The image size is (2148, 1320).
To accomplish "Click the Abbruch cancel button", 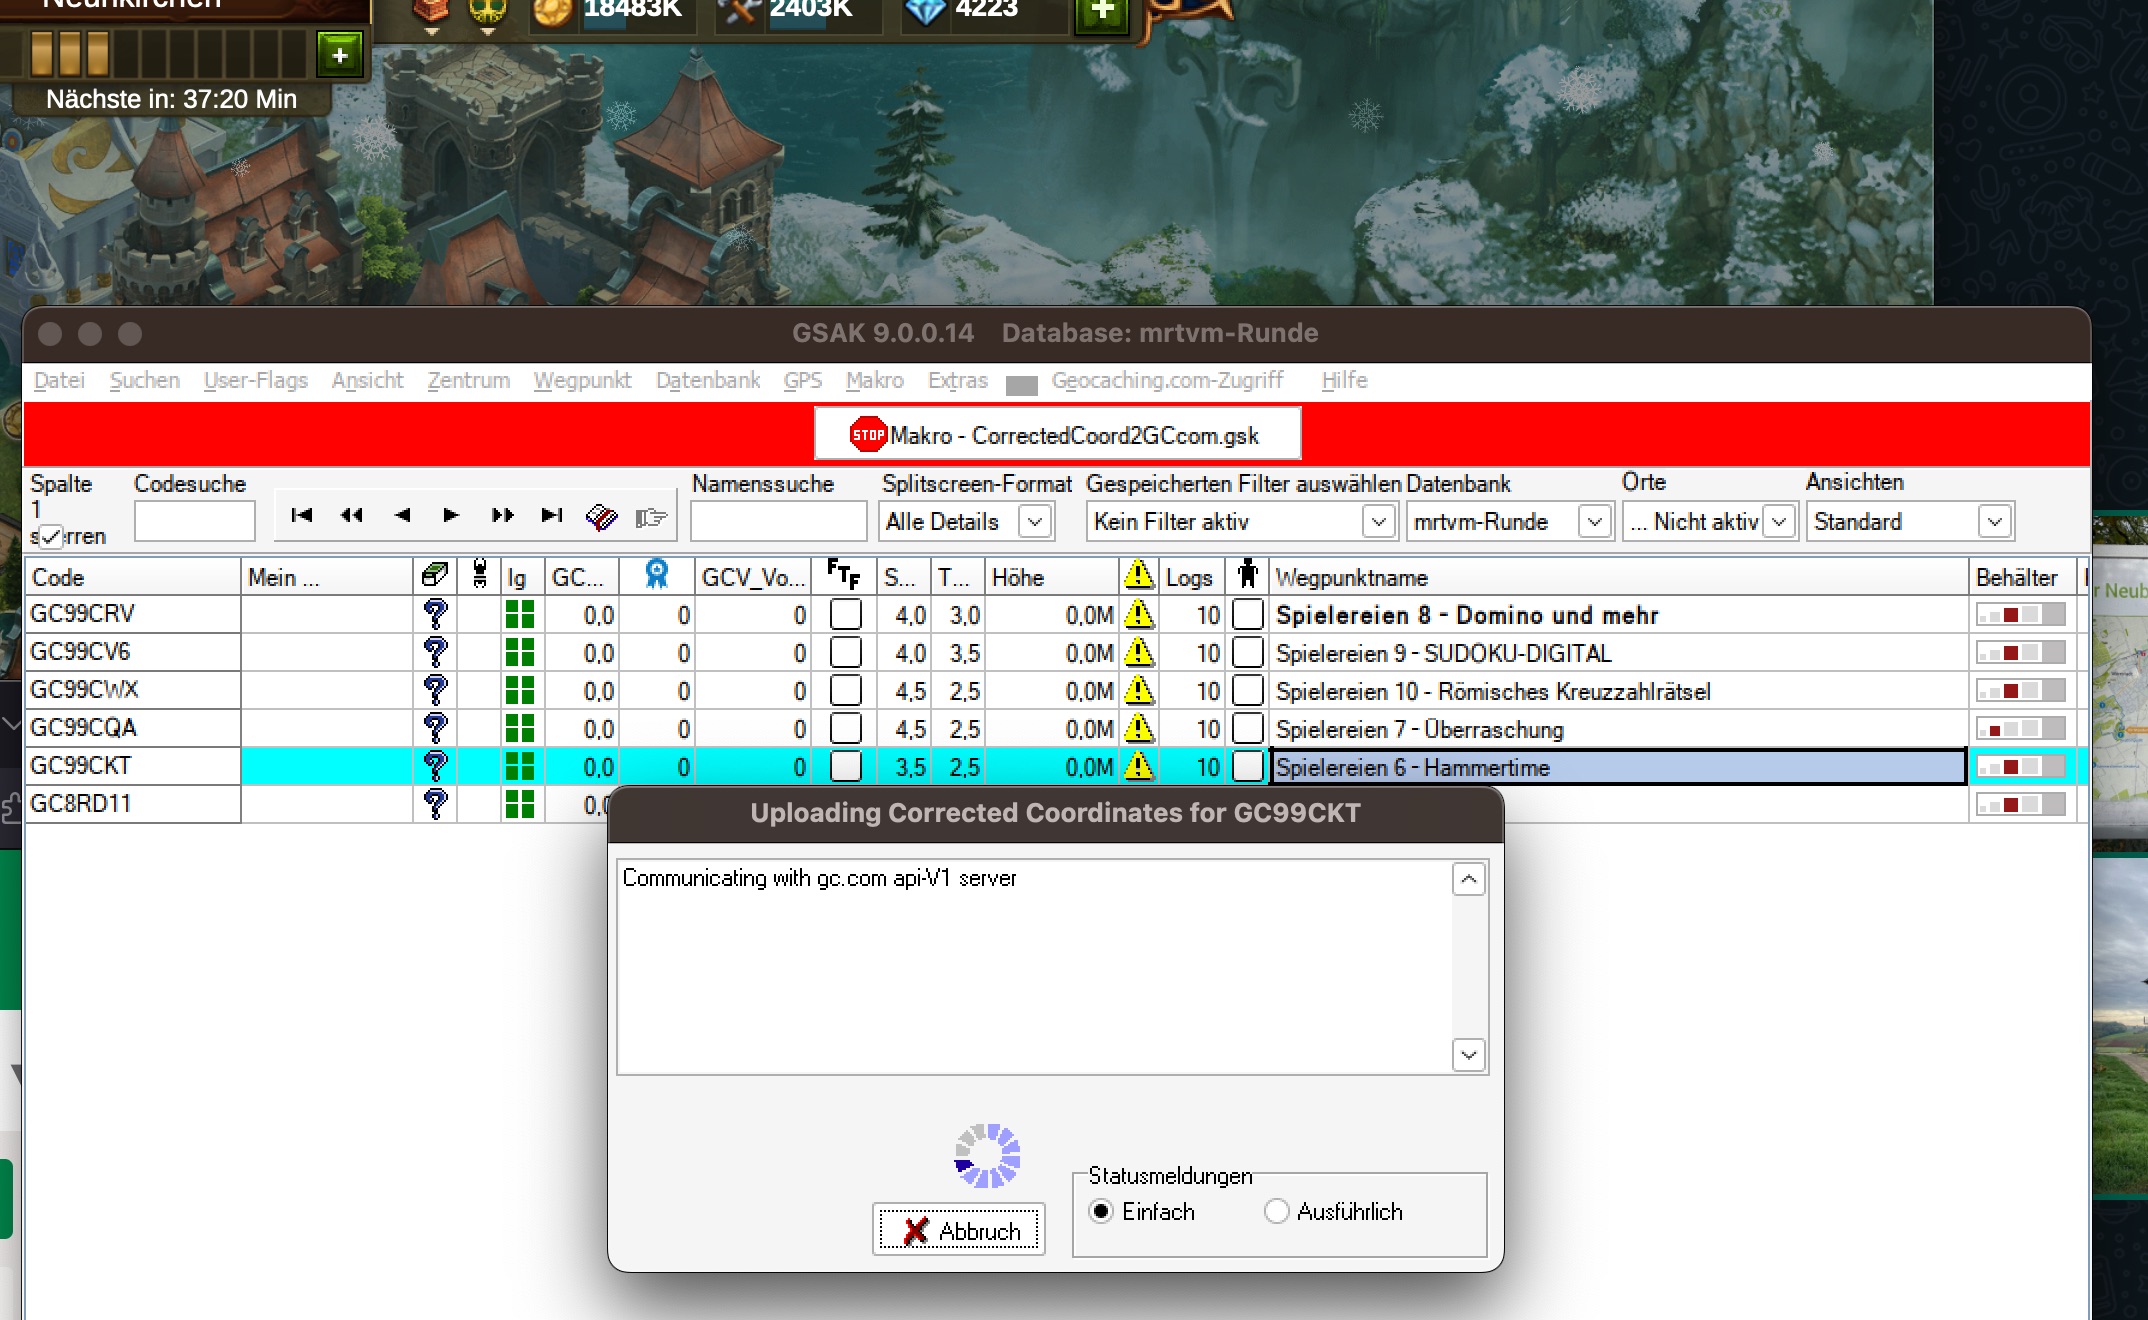I will tap(959, 1230).
